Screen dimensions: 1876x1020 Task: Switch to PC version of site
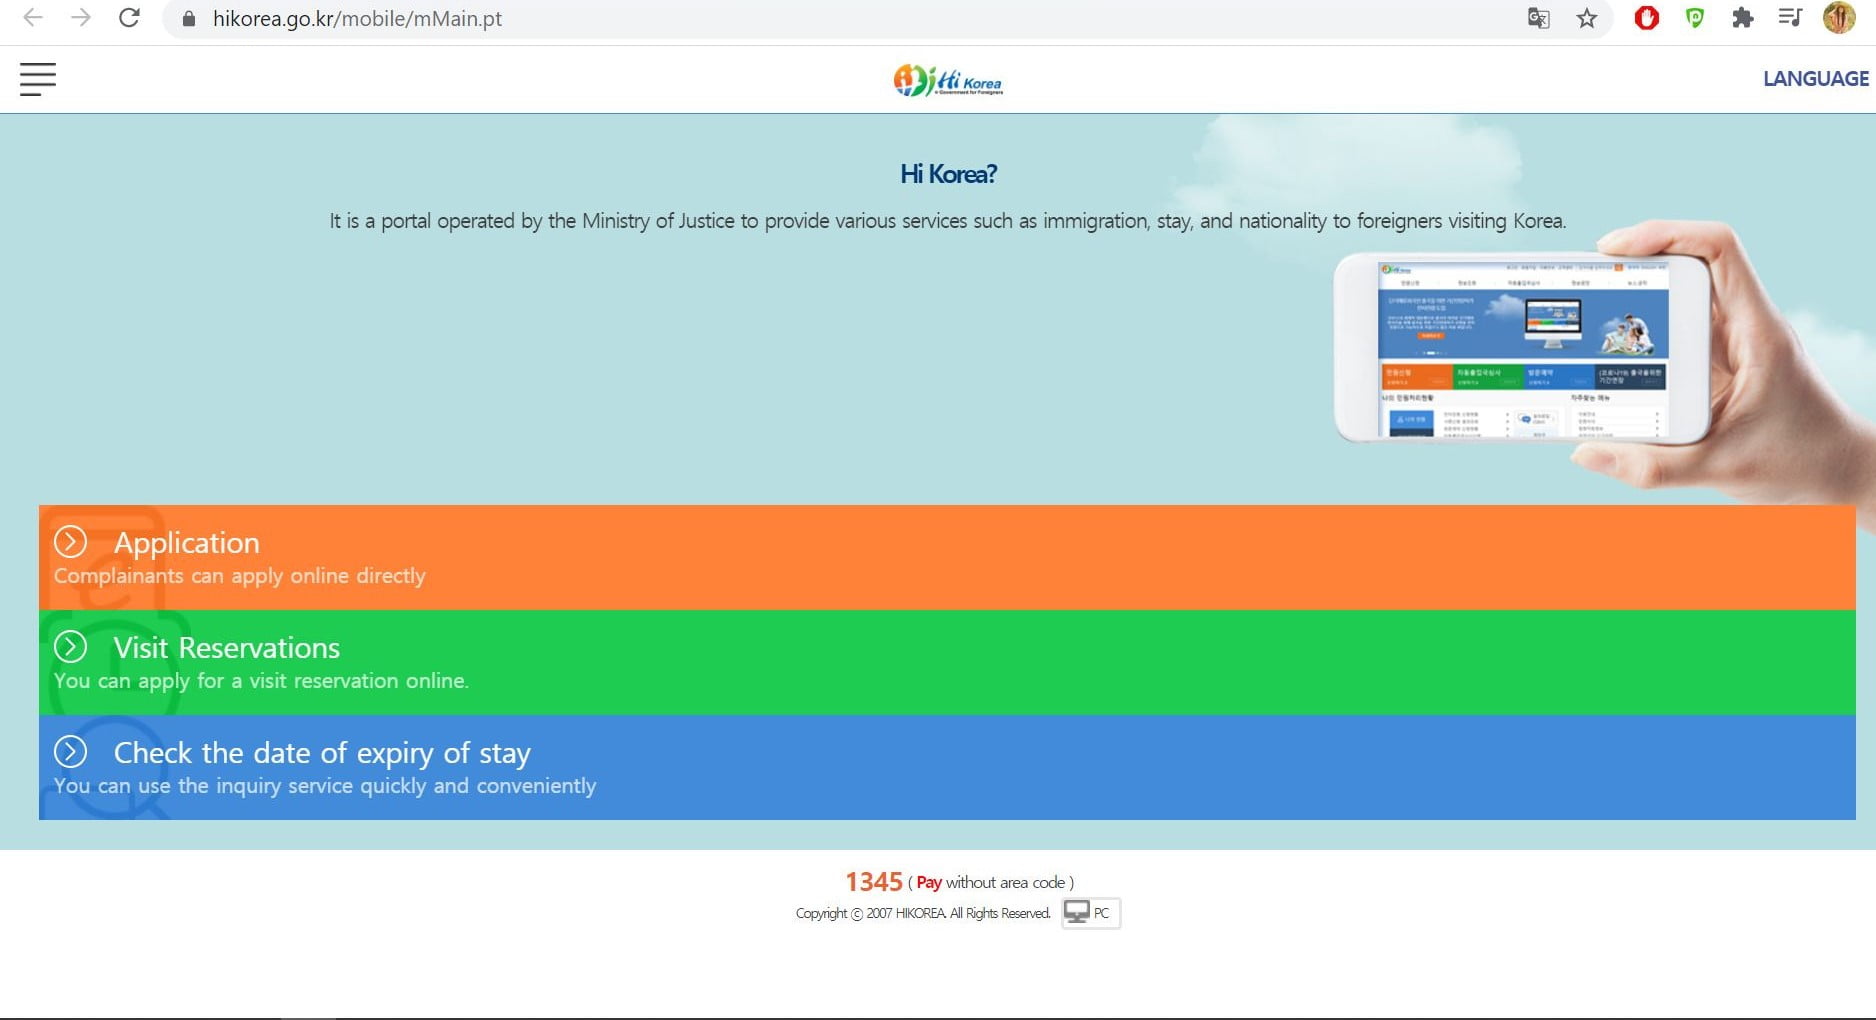coord(1090,913)
